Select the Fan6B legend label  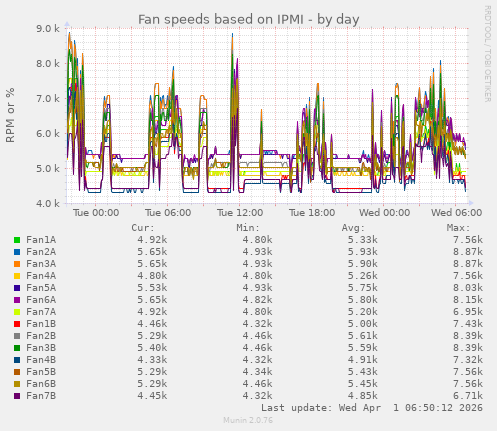pos(41,384)
